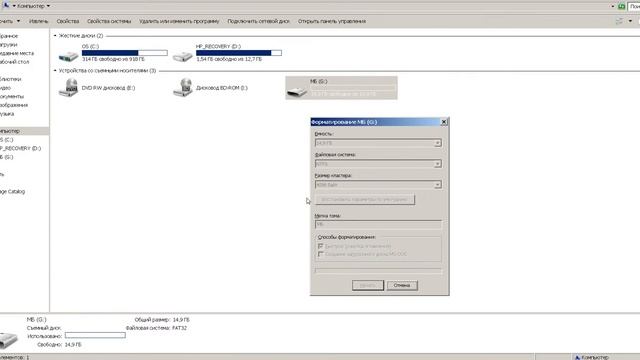Collapse the Жесткие диски (2) group
This screenshot has width=640, height=360.
pos(55,36)
